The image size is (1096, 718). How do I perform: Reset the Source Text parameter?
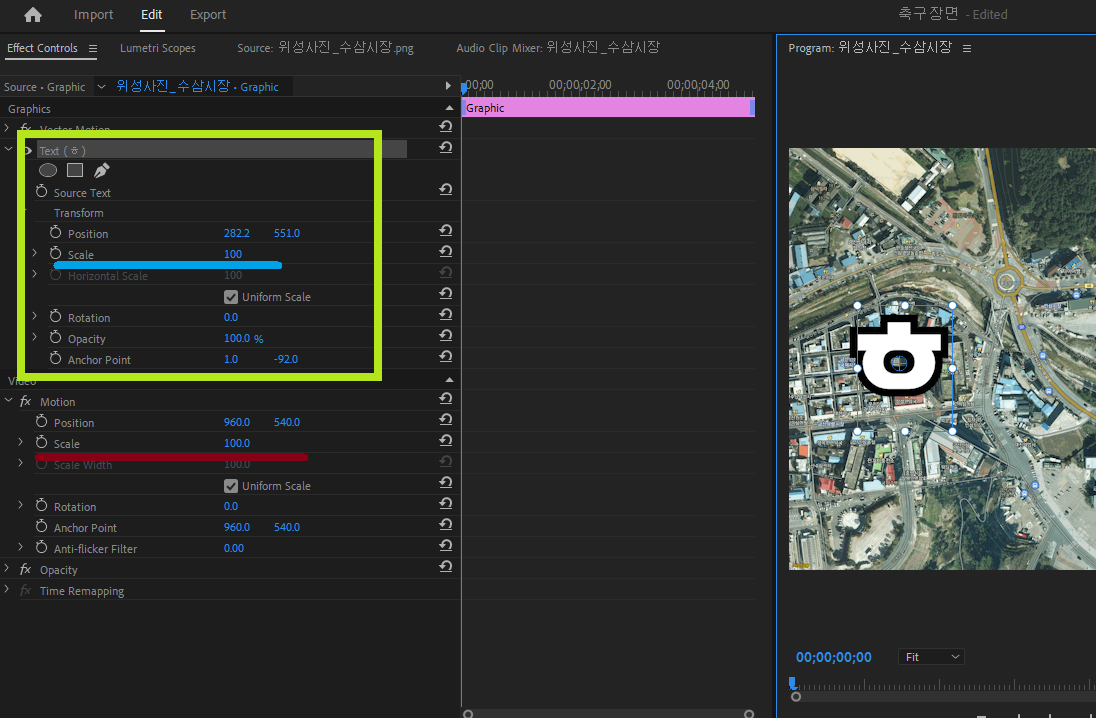[x=445, y=189]
